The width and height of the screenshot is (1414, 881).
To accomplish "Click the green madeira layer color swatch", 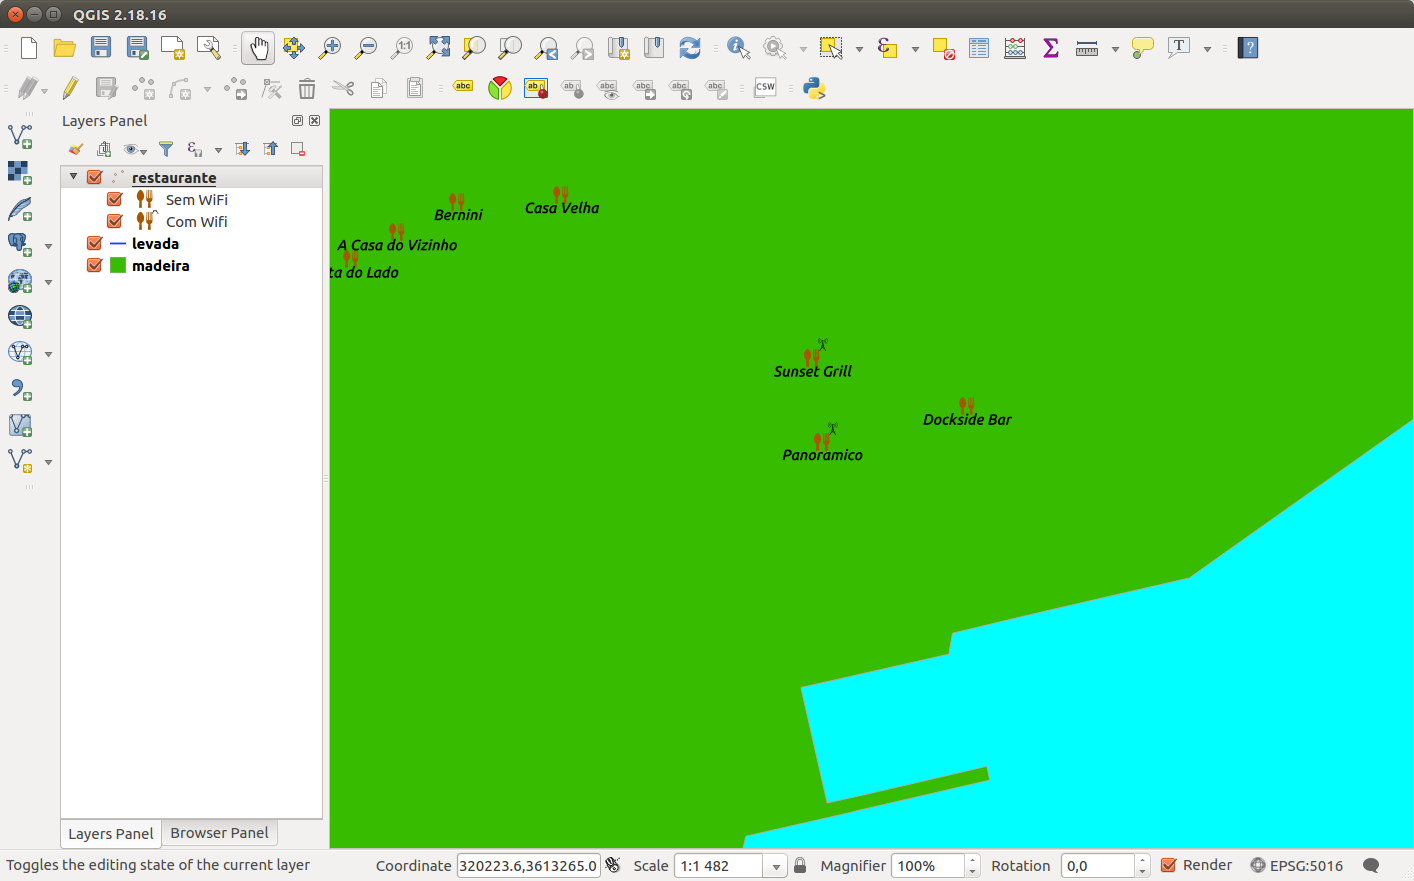I will pyautogui.click(x=118, y=265).
